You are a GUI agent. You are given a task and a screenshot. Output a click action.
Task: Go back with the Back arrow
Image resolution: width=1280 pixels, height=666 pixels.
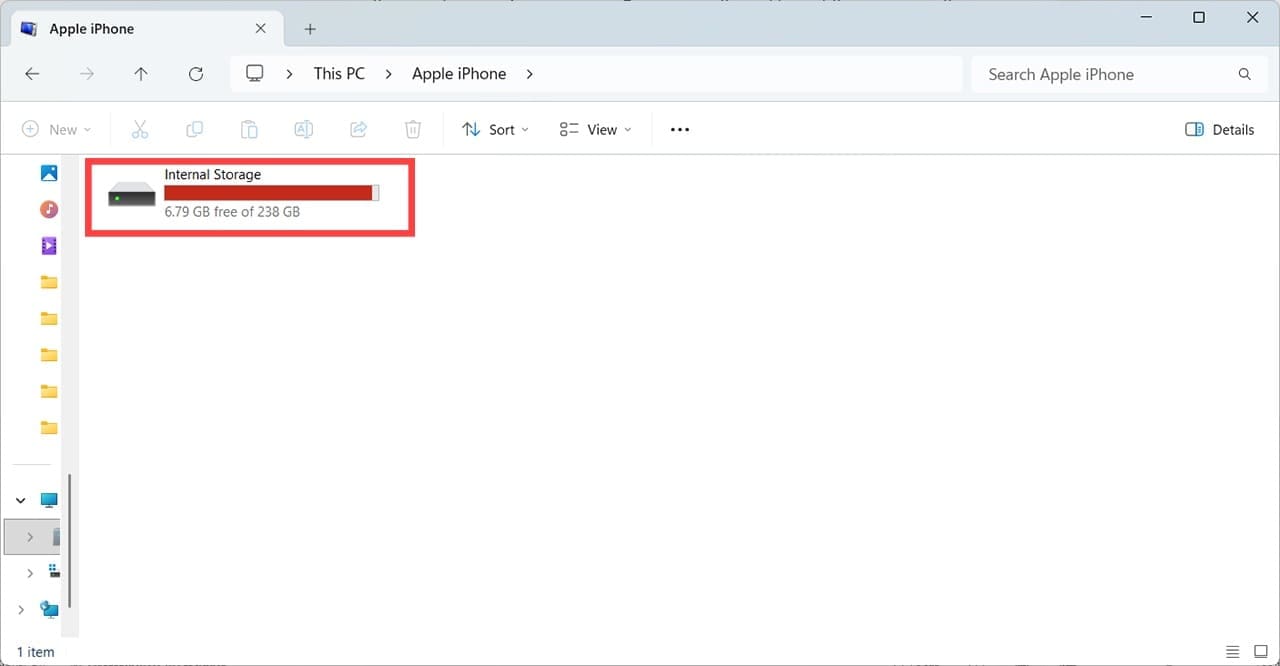click(32, 74)
